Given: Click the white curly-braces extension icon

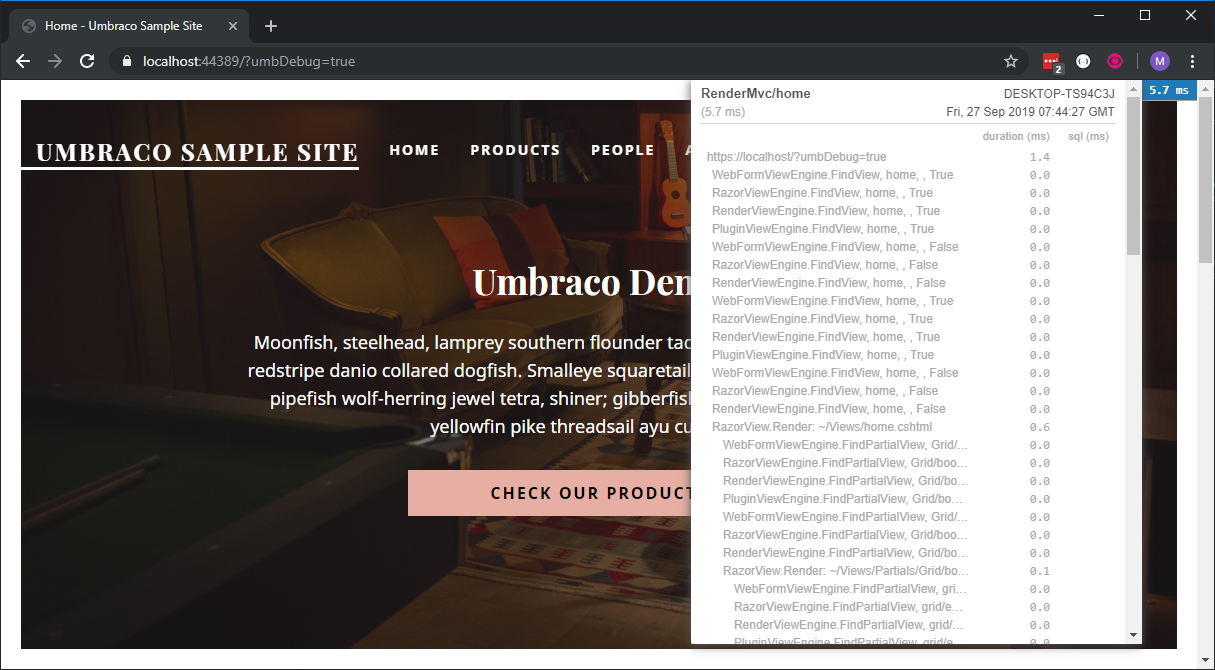Looking at the screenshot, I should pyautogui.click(x=1083, y=61).
